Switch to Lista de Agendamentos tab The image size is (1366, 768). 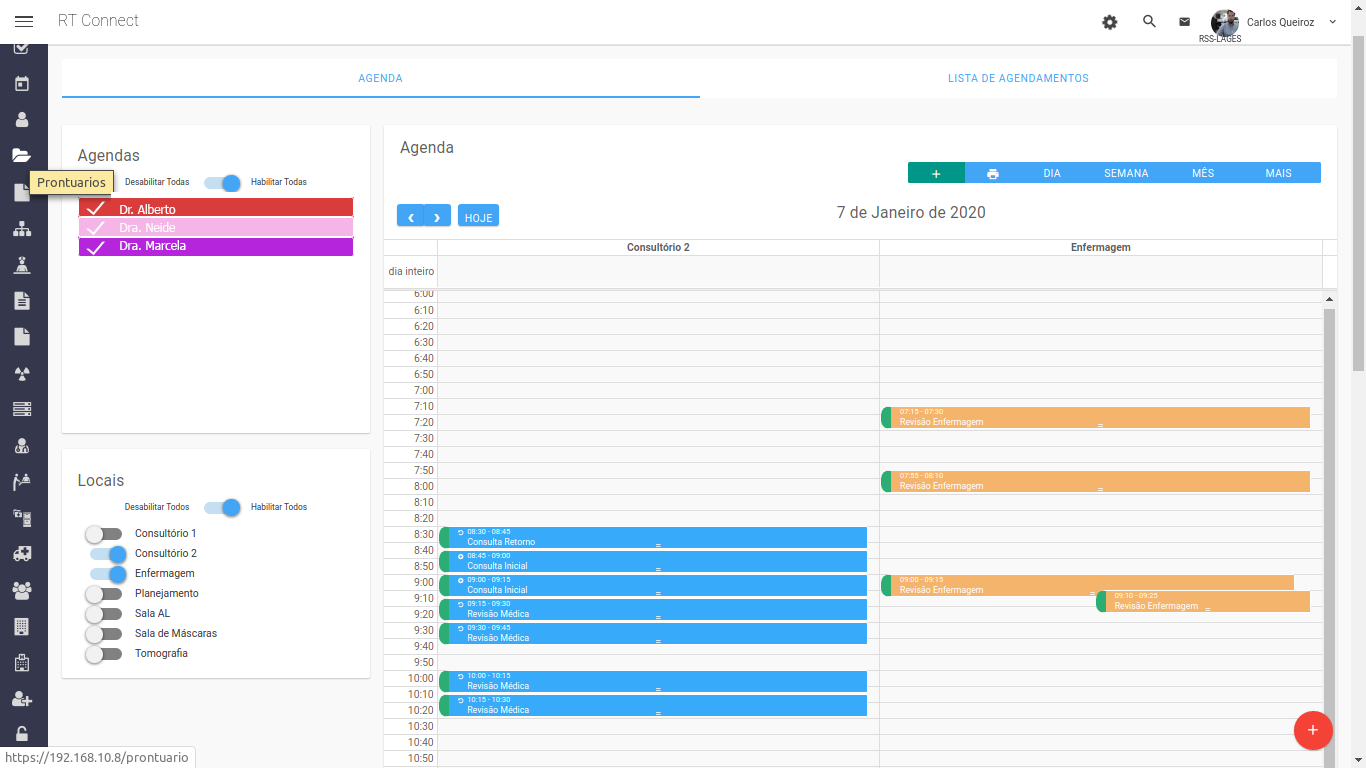(1018, 78)
